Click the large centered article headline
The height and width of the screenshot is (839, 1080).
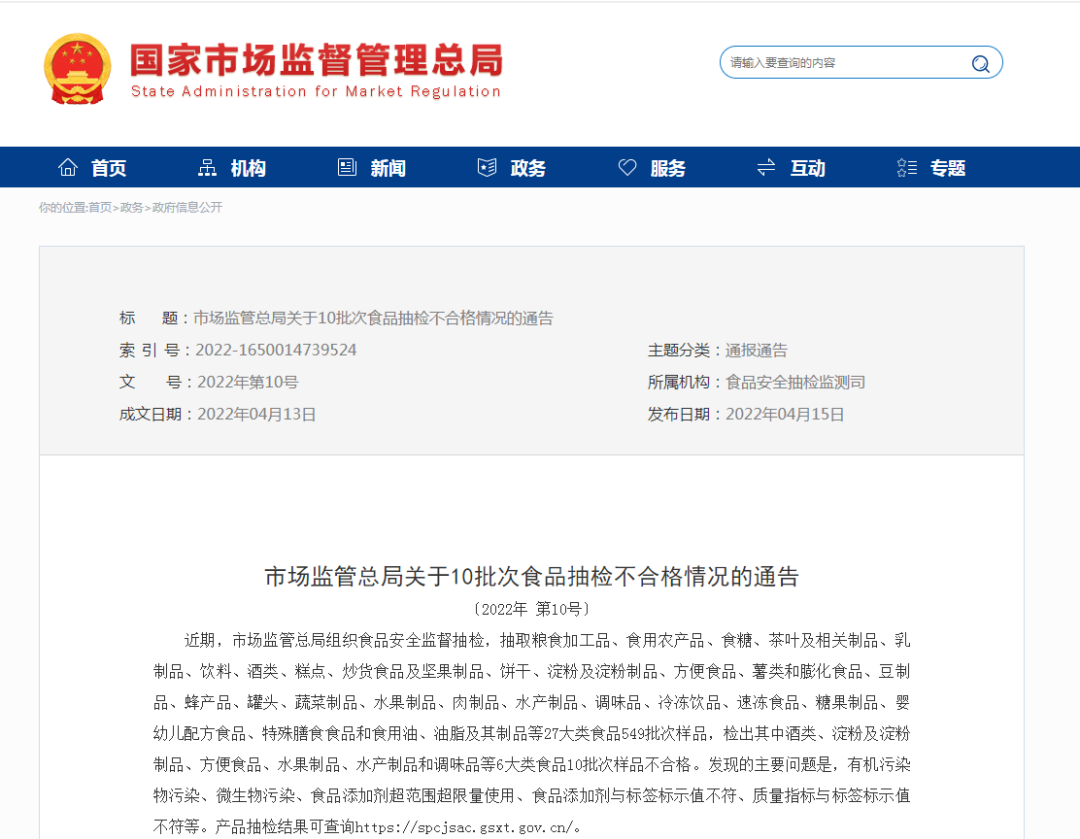pos(531,577)
